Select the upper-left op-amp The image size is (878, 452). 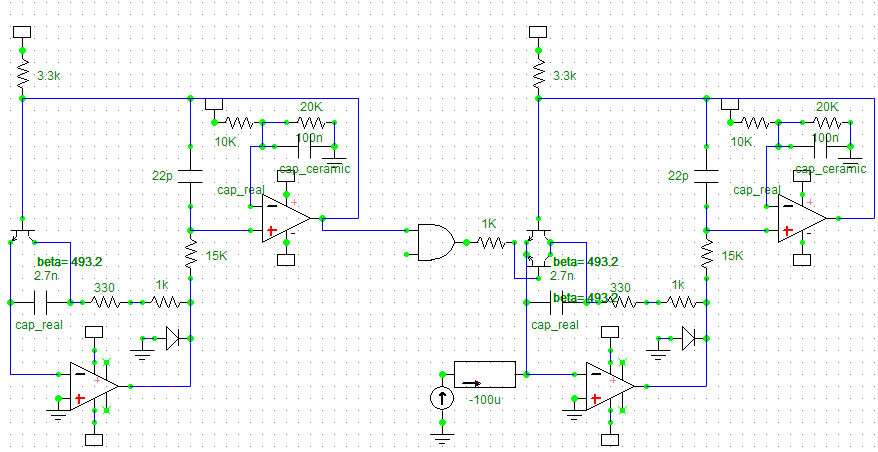pyautogui.click(x=283, y=218)
